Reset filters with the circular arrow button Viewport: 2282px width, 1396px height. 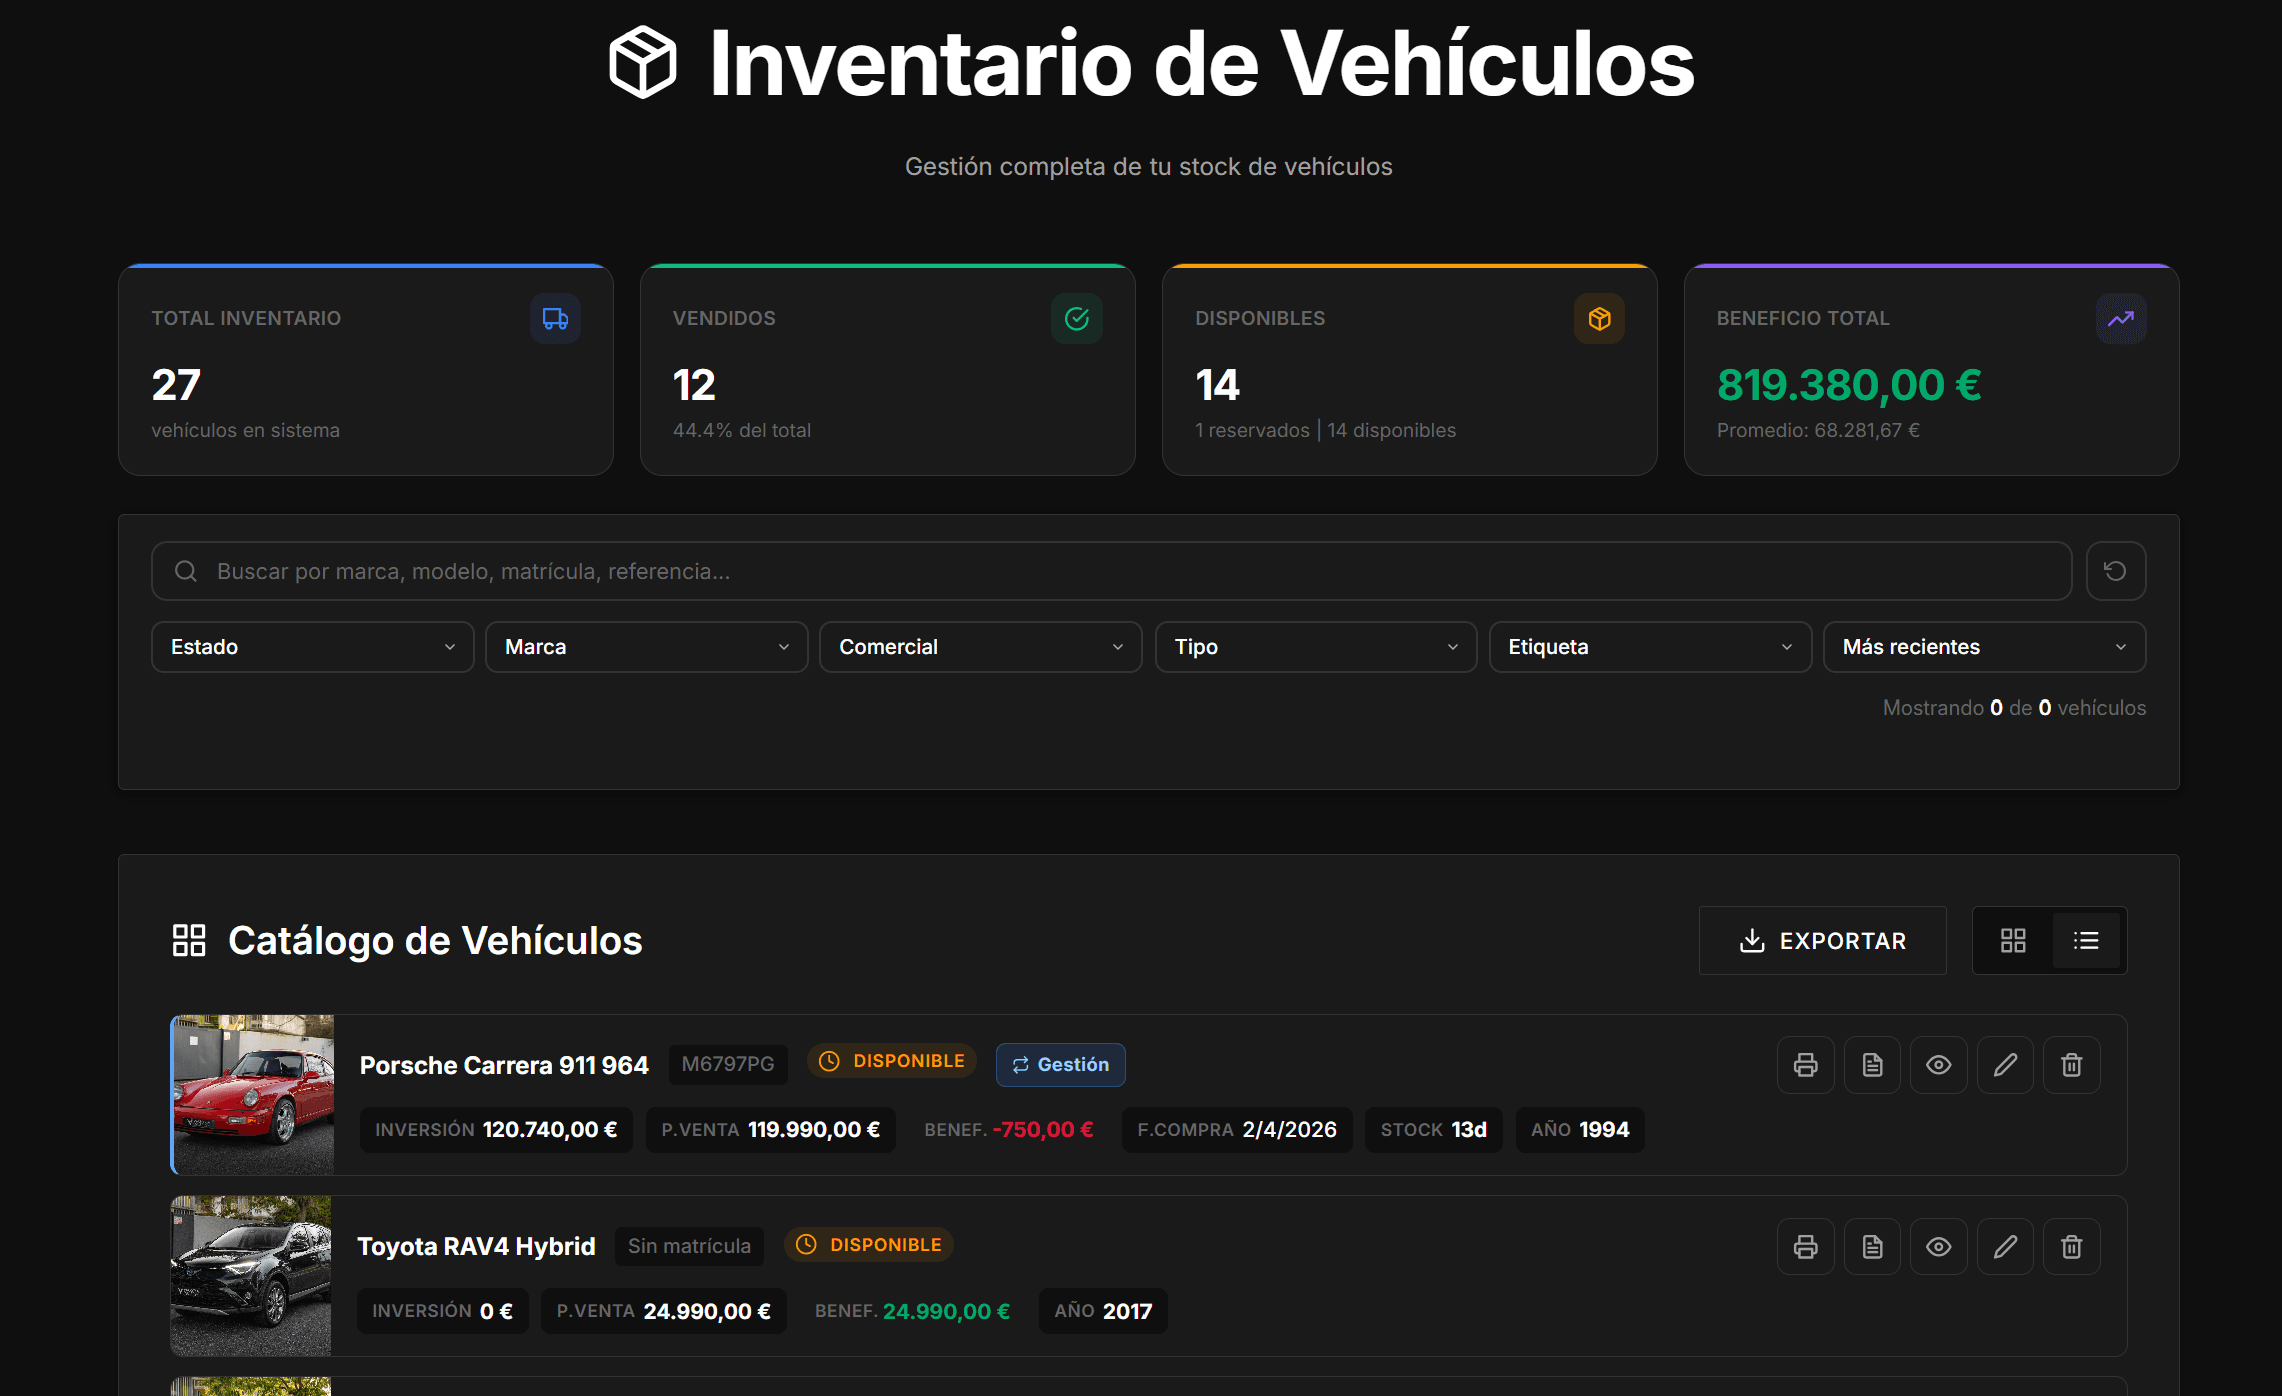2115,571
